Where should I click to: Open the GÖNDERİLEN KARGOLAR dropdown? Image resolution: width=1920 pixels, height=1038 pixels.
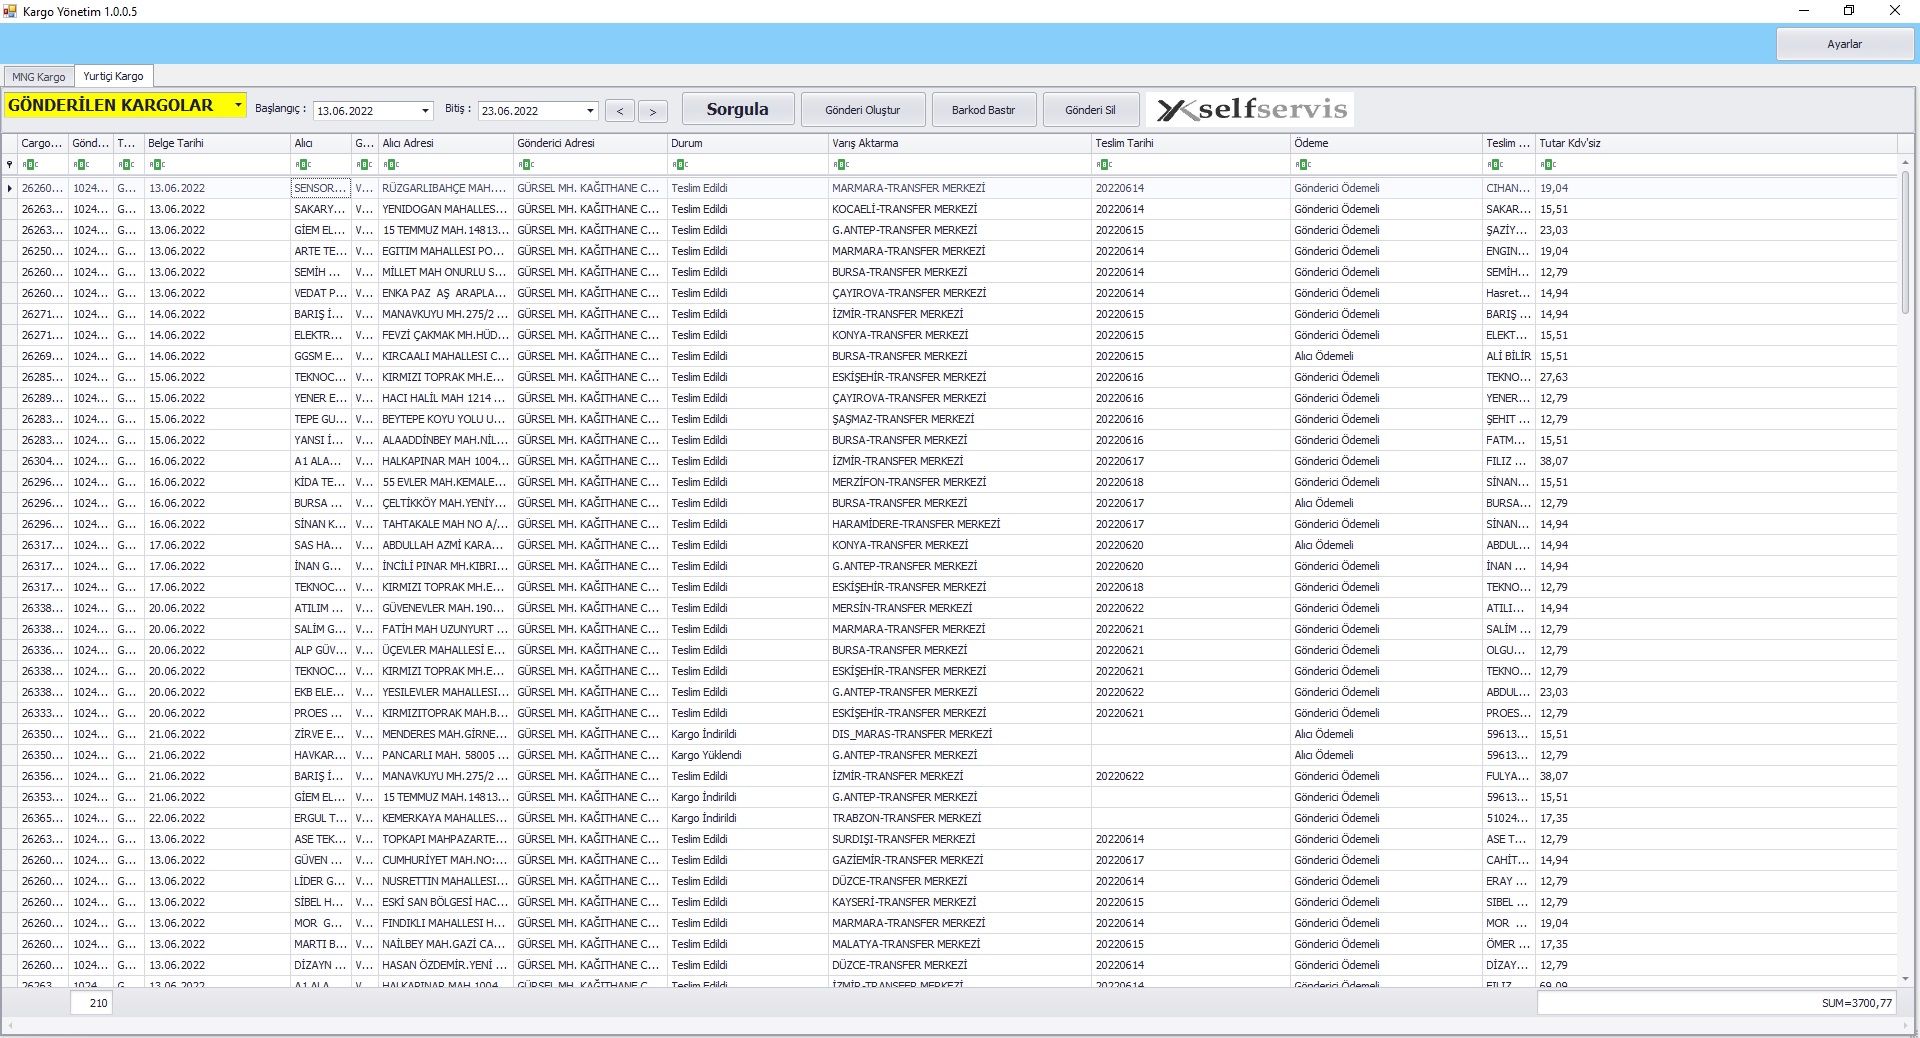point(238,105)
